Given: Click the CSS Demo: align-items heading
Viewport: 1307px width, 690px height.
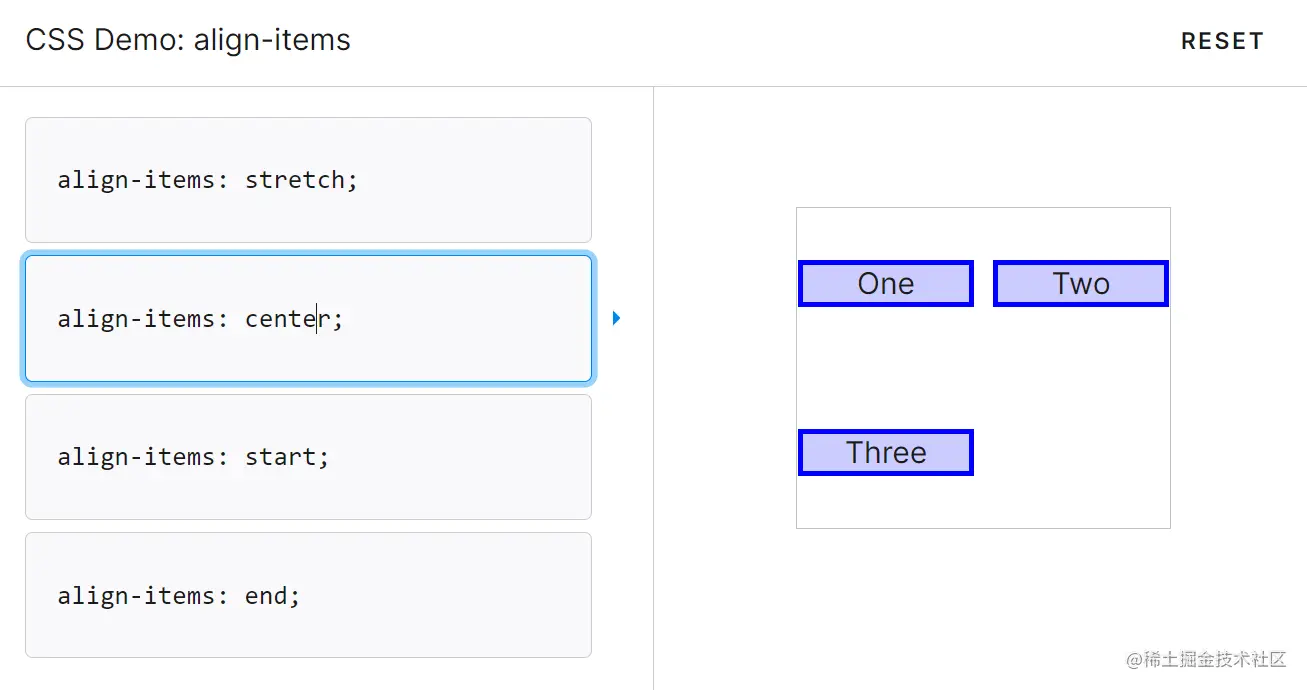Looking at the screenshot, I should pos(188,40).
